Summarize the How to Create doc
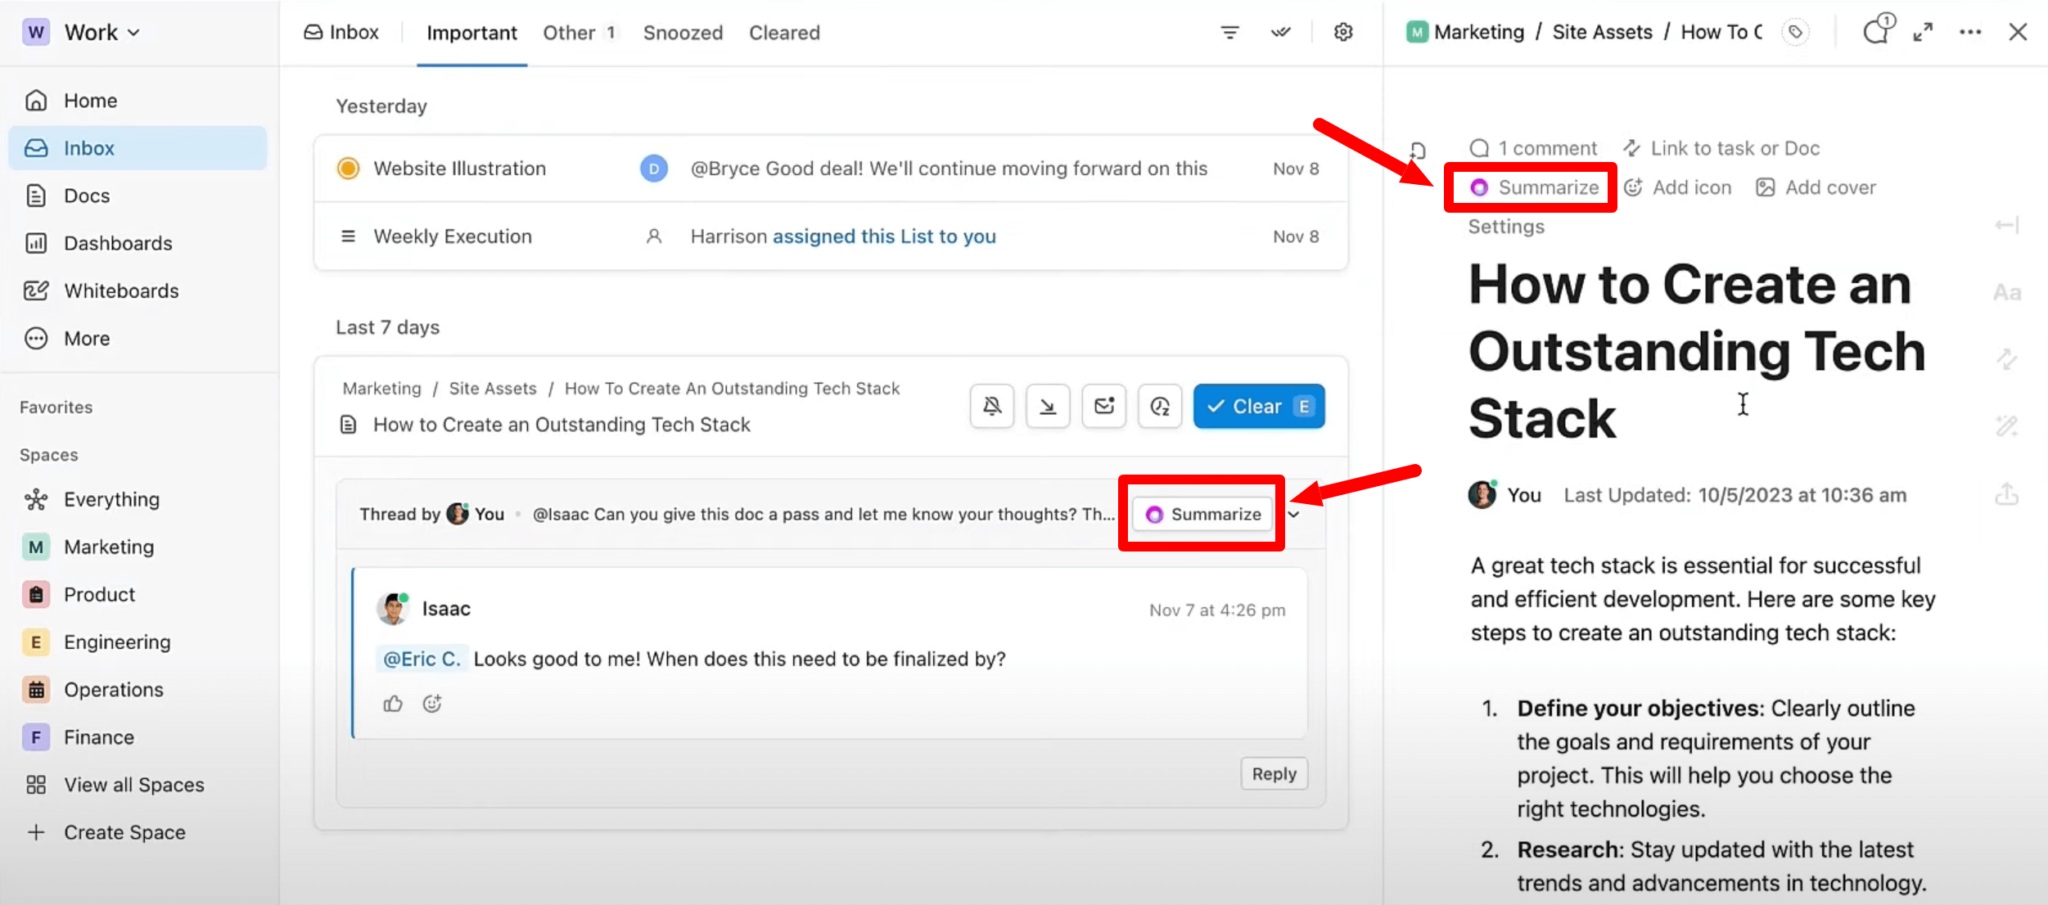Image resolution: width=2048 pixels, height=905 pixels. [1530, 187]
